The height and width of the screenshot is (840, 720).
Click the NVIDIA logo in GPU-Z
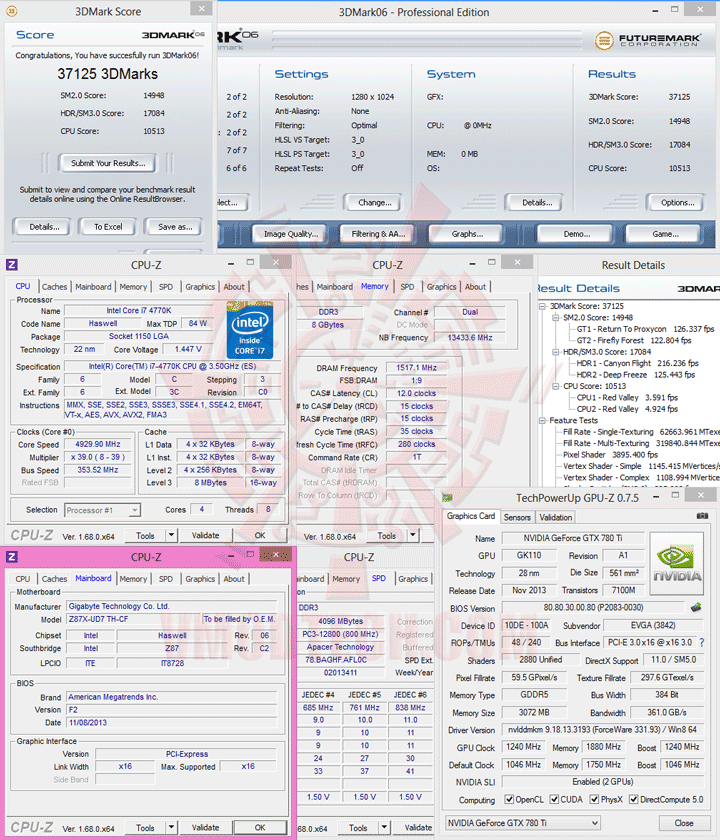click(677, 564)
